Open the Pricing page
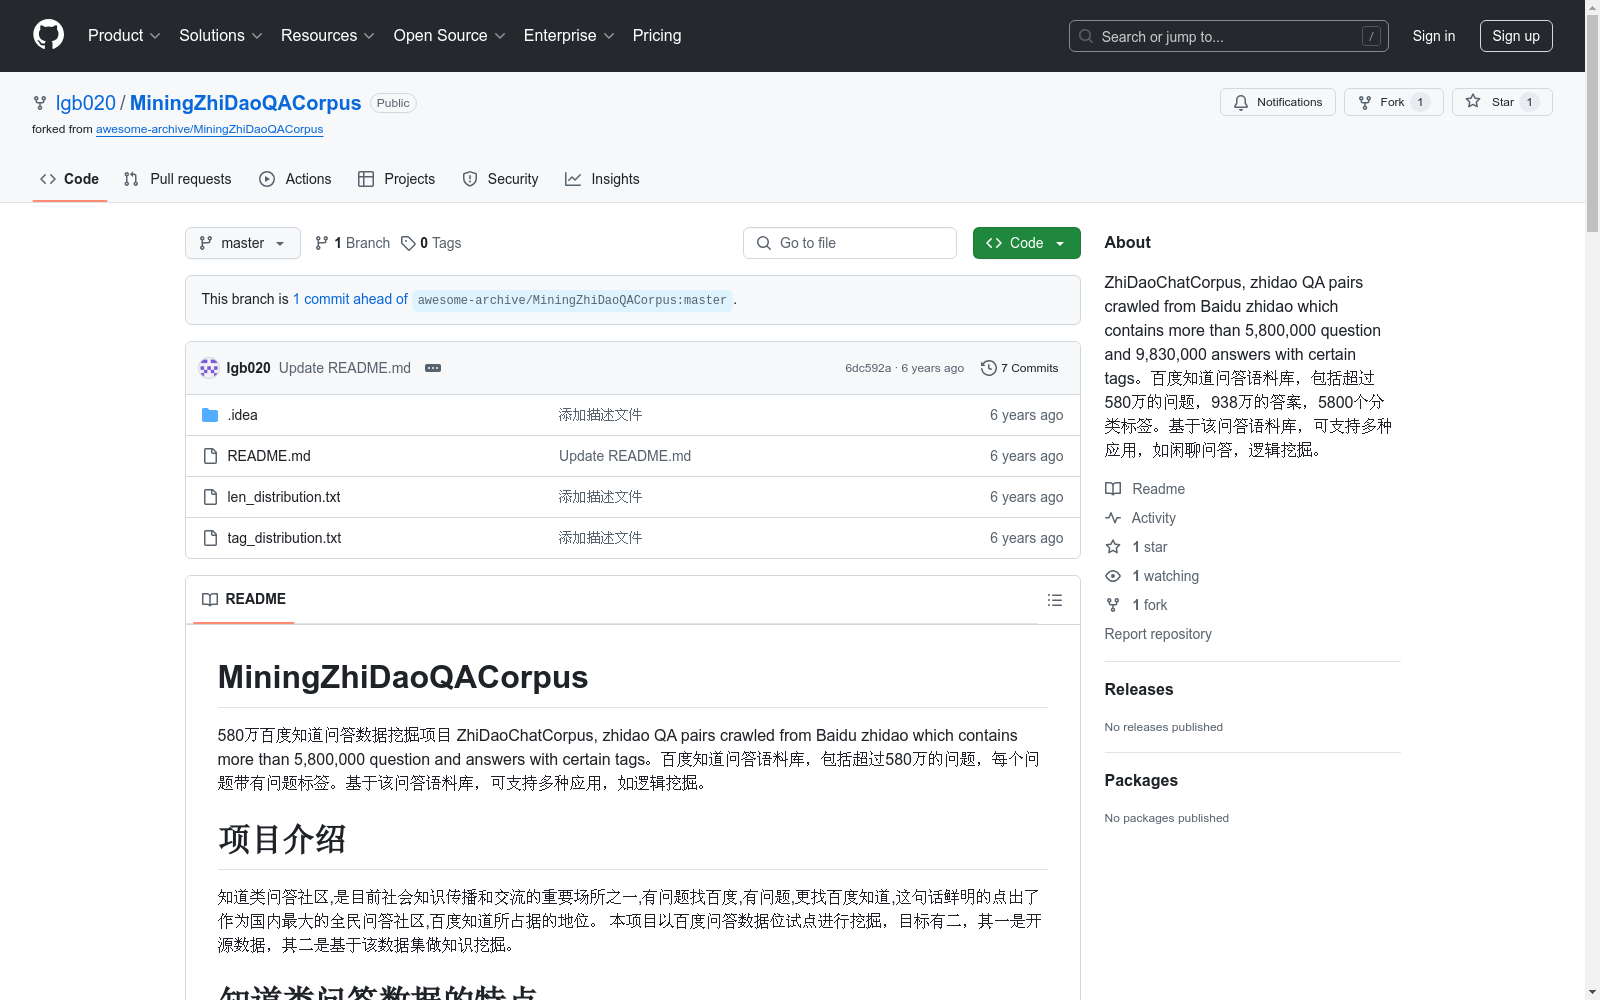Viewport: 1600px width, 1000px height. 657,36
